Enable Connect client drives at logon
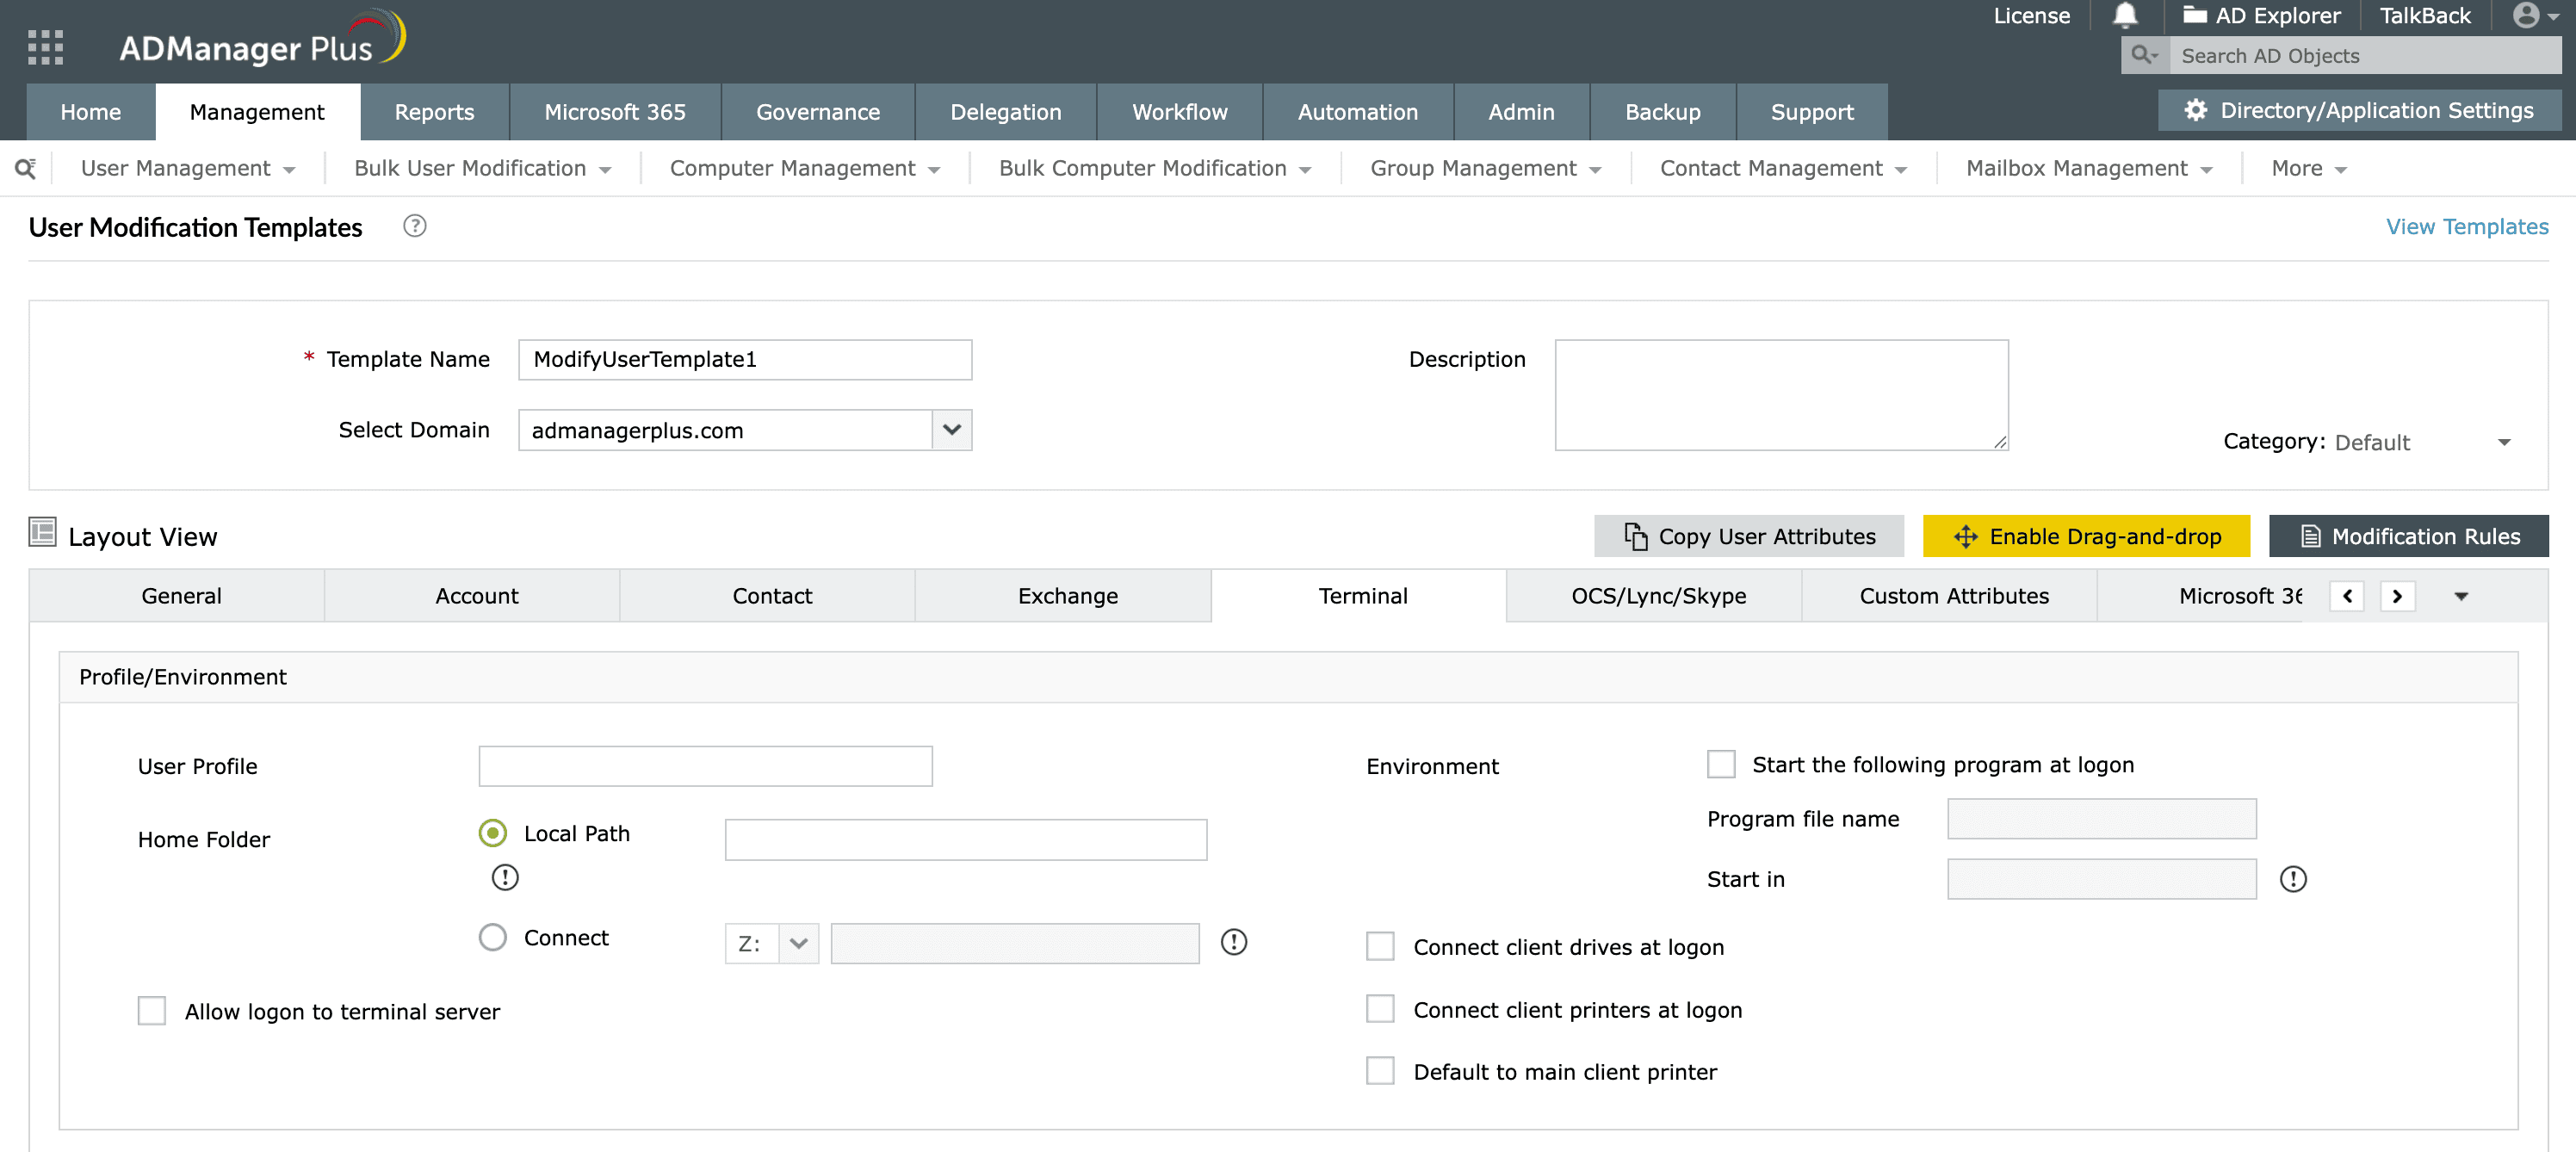 click(x=1379, y=946)
